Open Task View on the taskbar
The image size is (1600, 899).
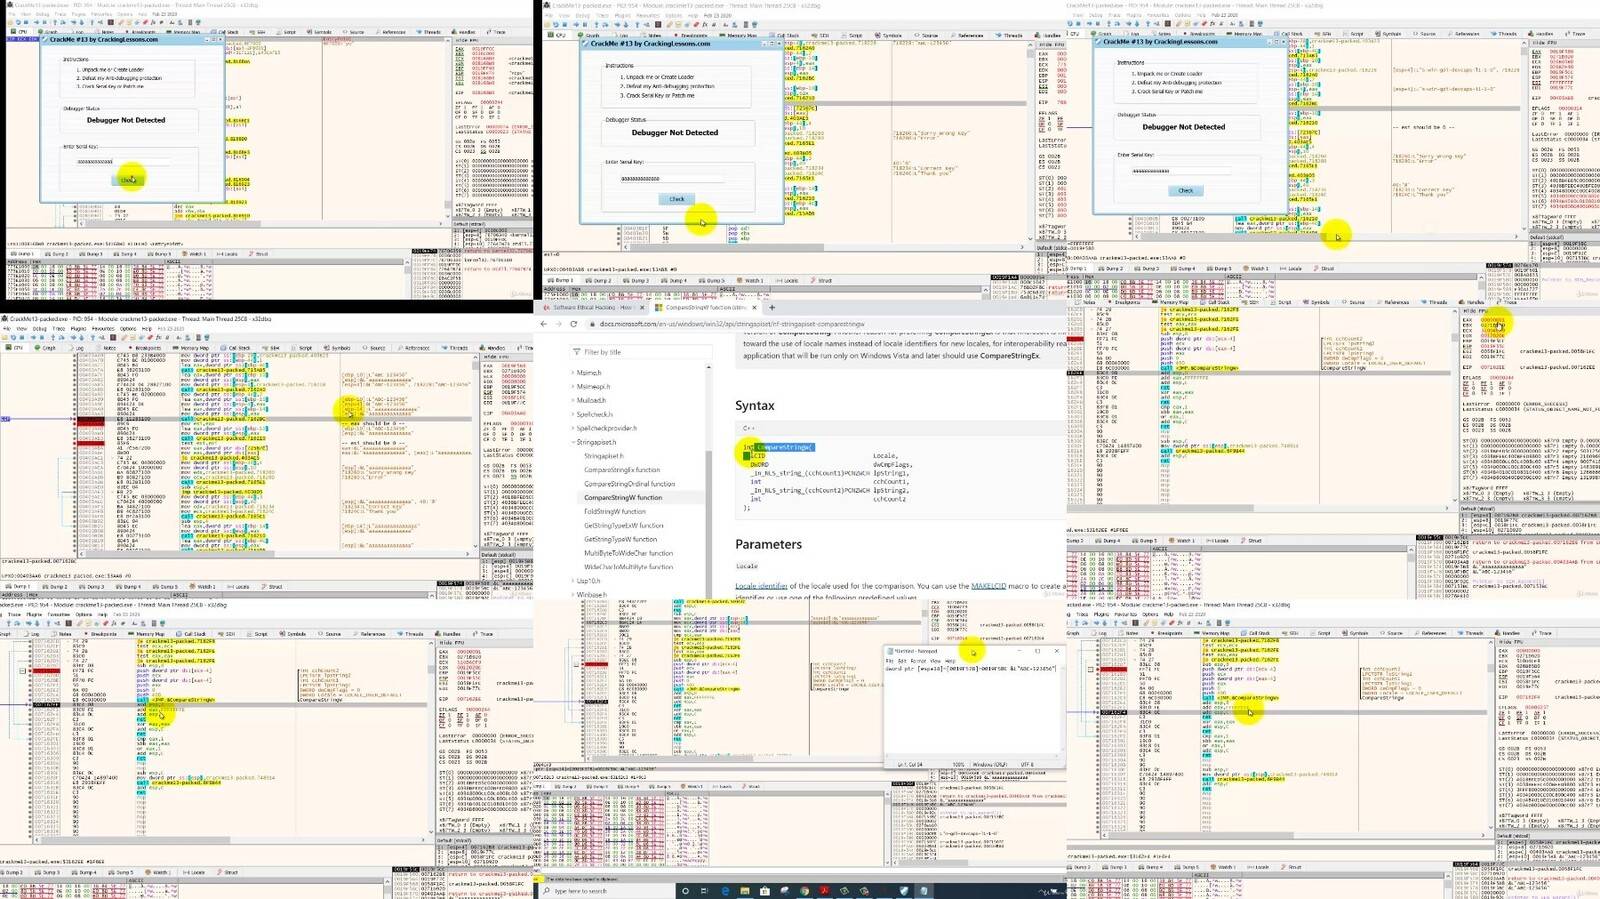(x=704, y=891)
